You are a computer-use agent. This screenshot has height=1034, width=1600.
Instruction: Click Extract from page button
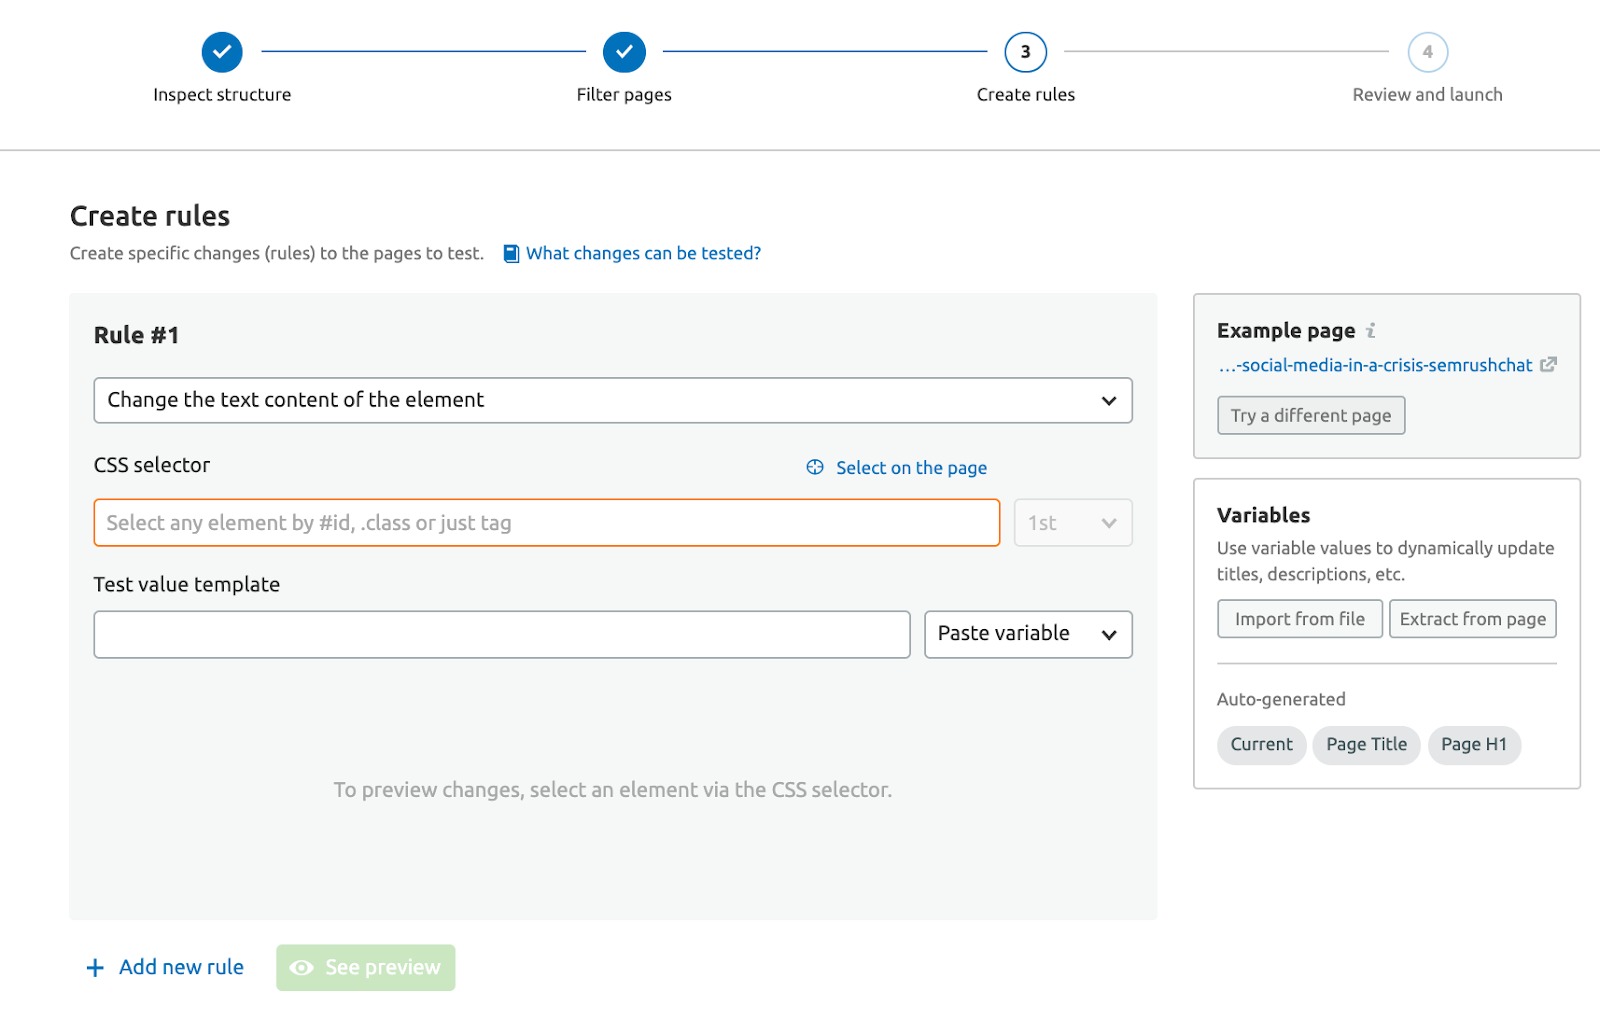tap(1472, 619)
